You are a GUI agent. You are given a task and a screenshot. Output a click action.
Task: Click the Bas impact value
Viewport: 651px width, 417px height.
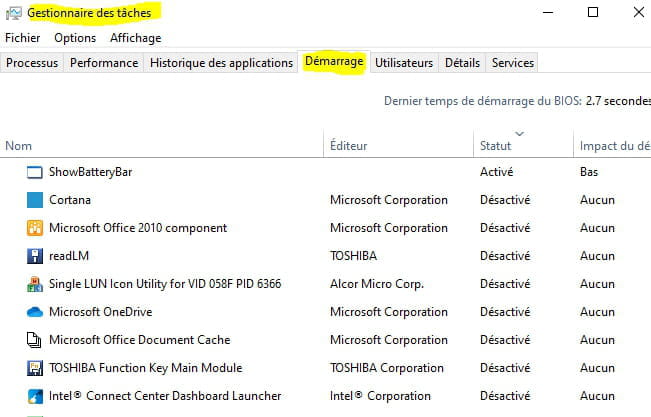coord(589,172)
